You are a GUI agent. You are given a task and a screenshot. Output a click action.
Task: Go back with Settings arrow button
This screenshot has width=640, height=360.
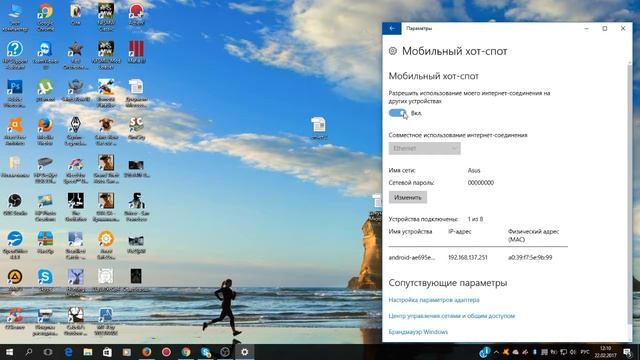pyautogui.click(x=392, y=28)
